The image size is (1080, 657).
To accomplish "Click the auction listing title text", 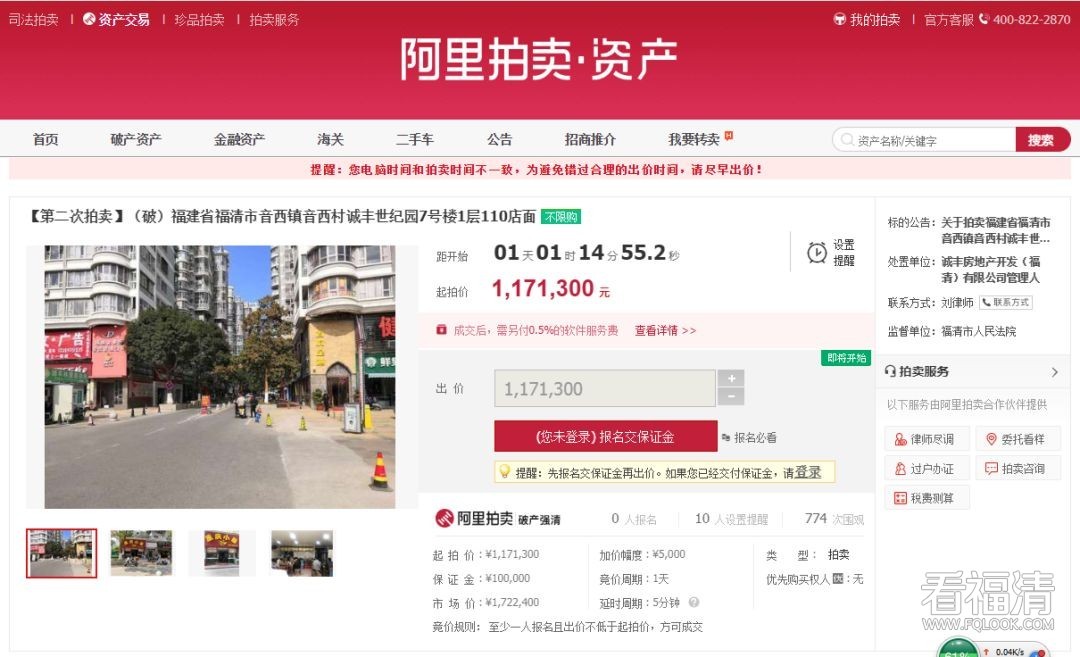I will [x=281, y=216].
